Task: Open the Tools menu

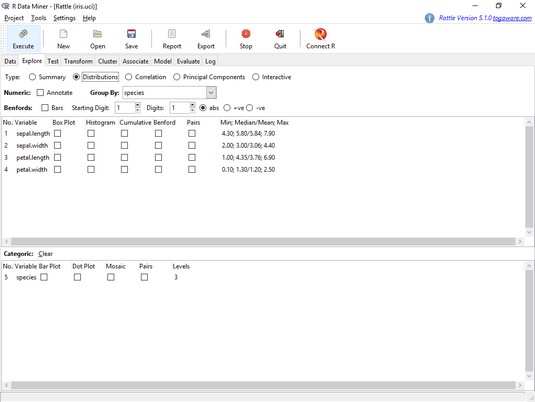Action: (39, 18)
